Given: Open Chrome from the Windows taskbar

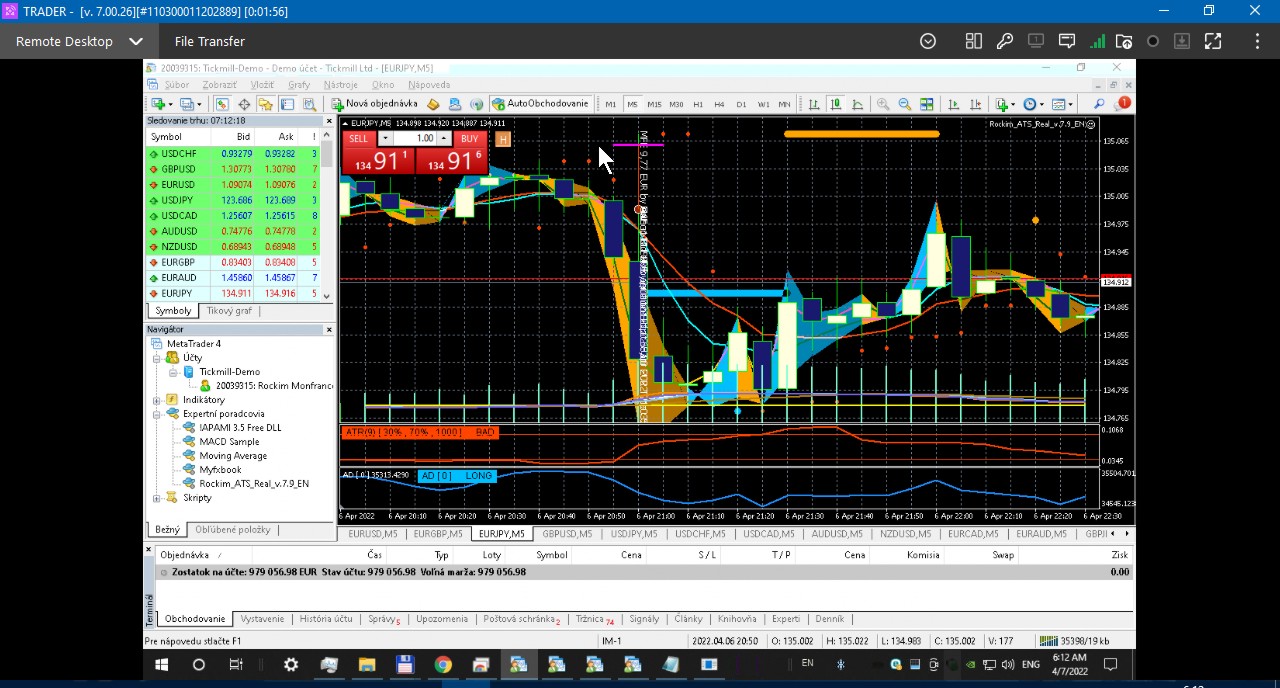Looking at the screenshot, I should pos(442,665).
